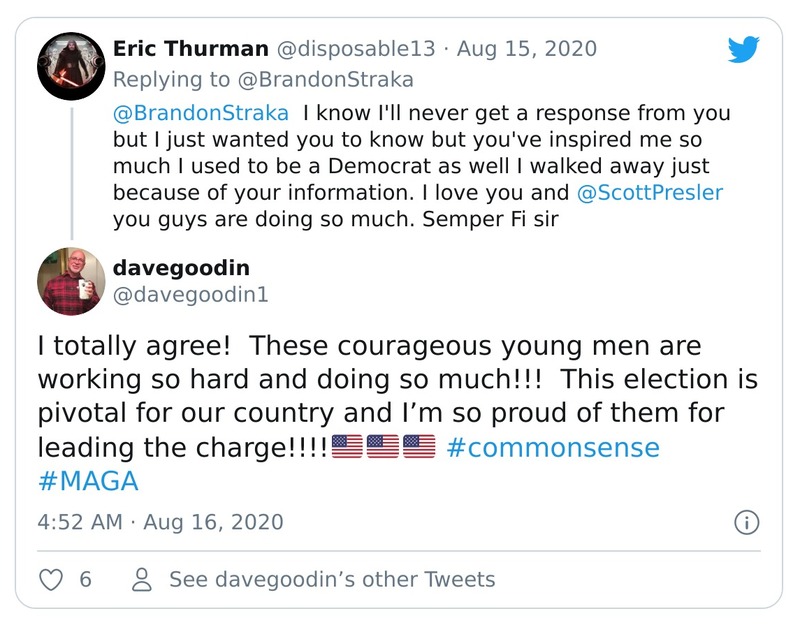Open davegoodin's profile avatar

(71, 281)
